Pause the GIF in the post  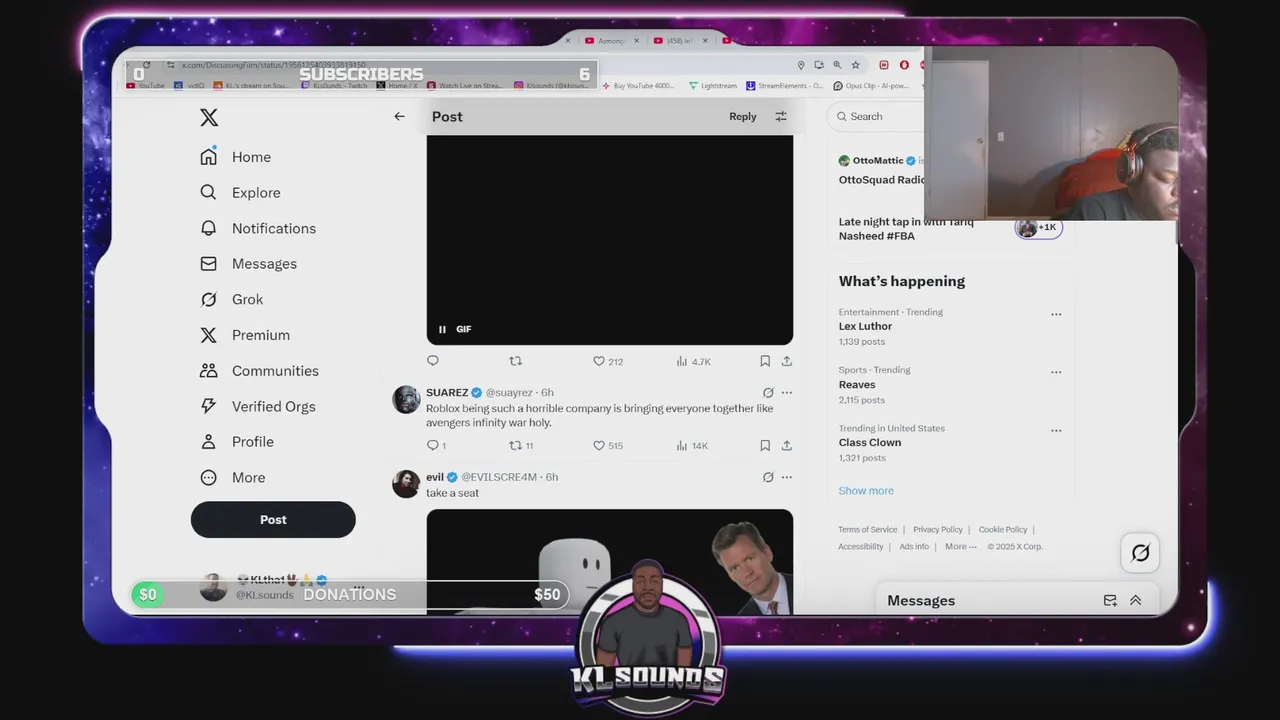coord(442,329)
